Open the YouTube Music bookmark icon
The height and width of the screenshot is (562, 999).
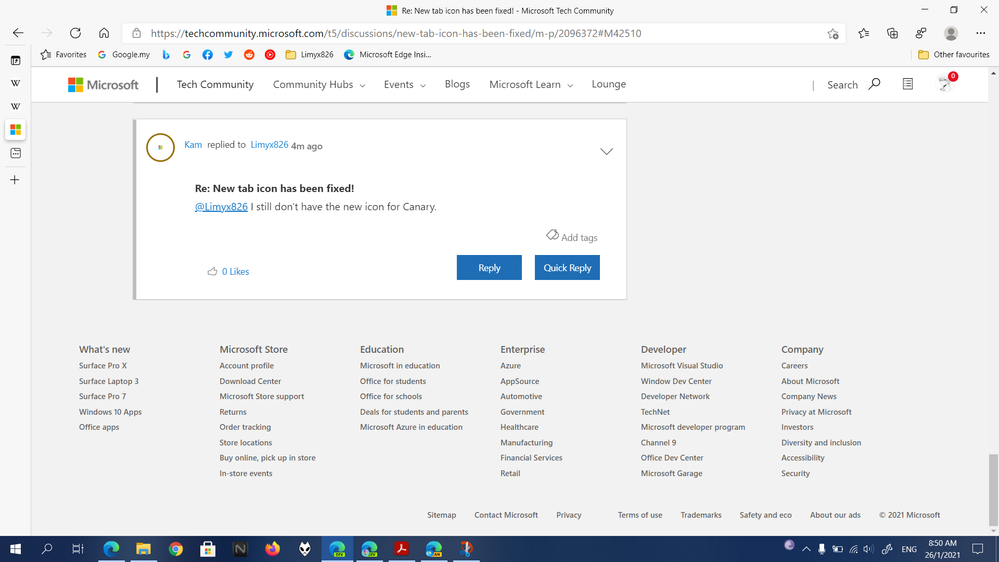pyautogui.click(x=270, y=55)
